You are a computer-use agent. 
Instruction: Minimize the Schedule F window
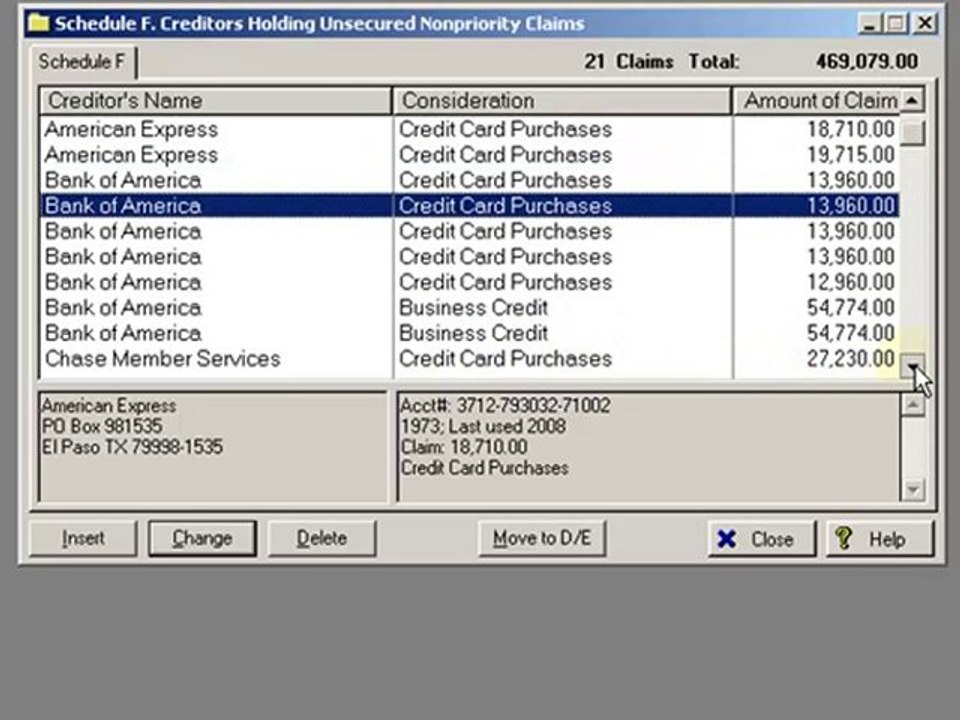869,24
